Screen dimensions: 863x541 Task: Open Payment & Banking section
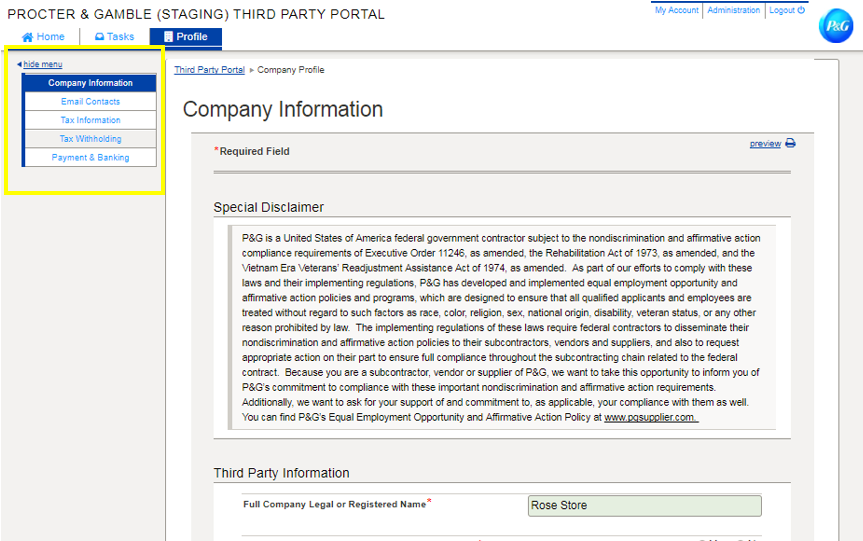point(90,157)
